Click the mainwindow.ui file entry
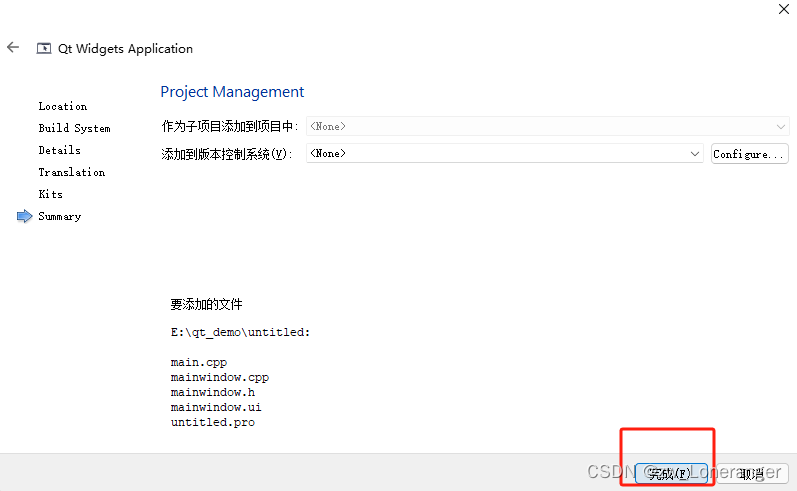The height and width of the screenshot is (491, 797). point(216,407)
